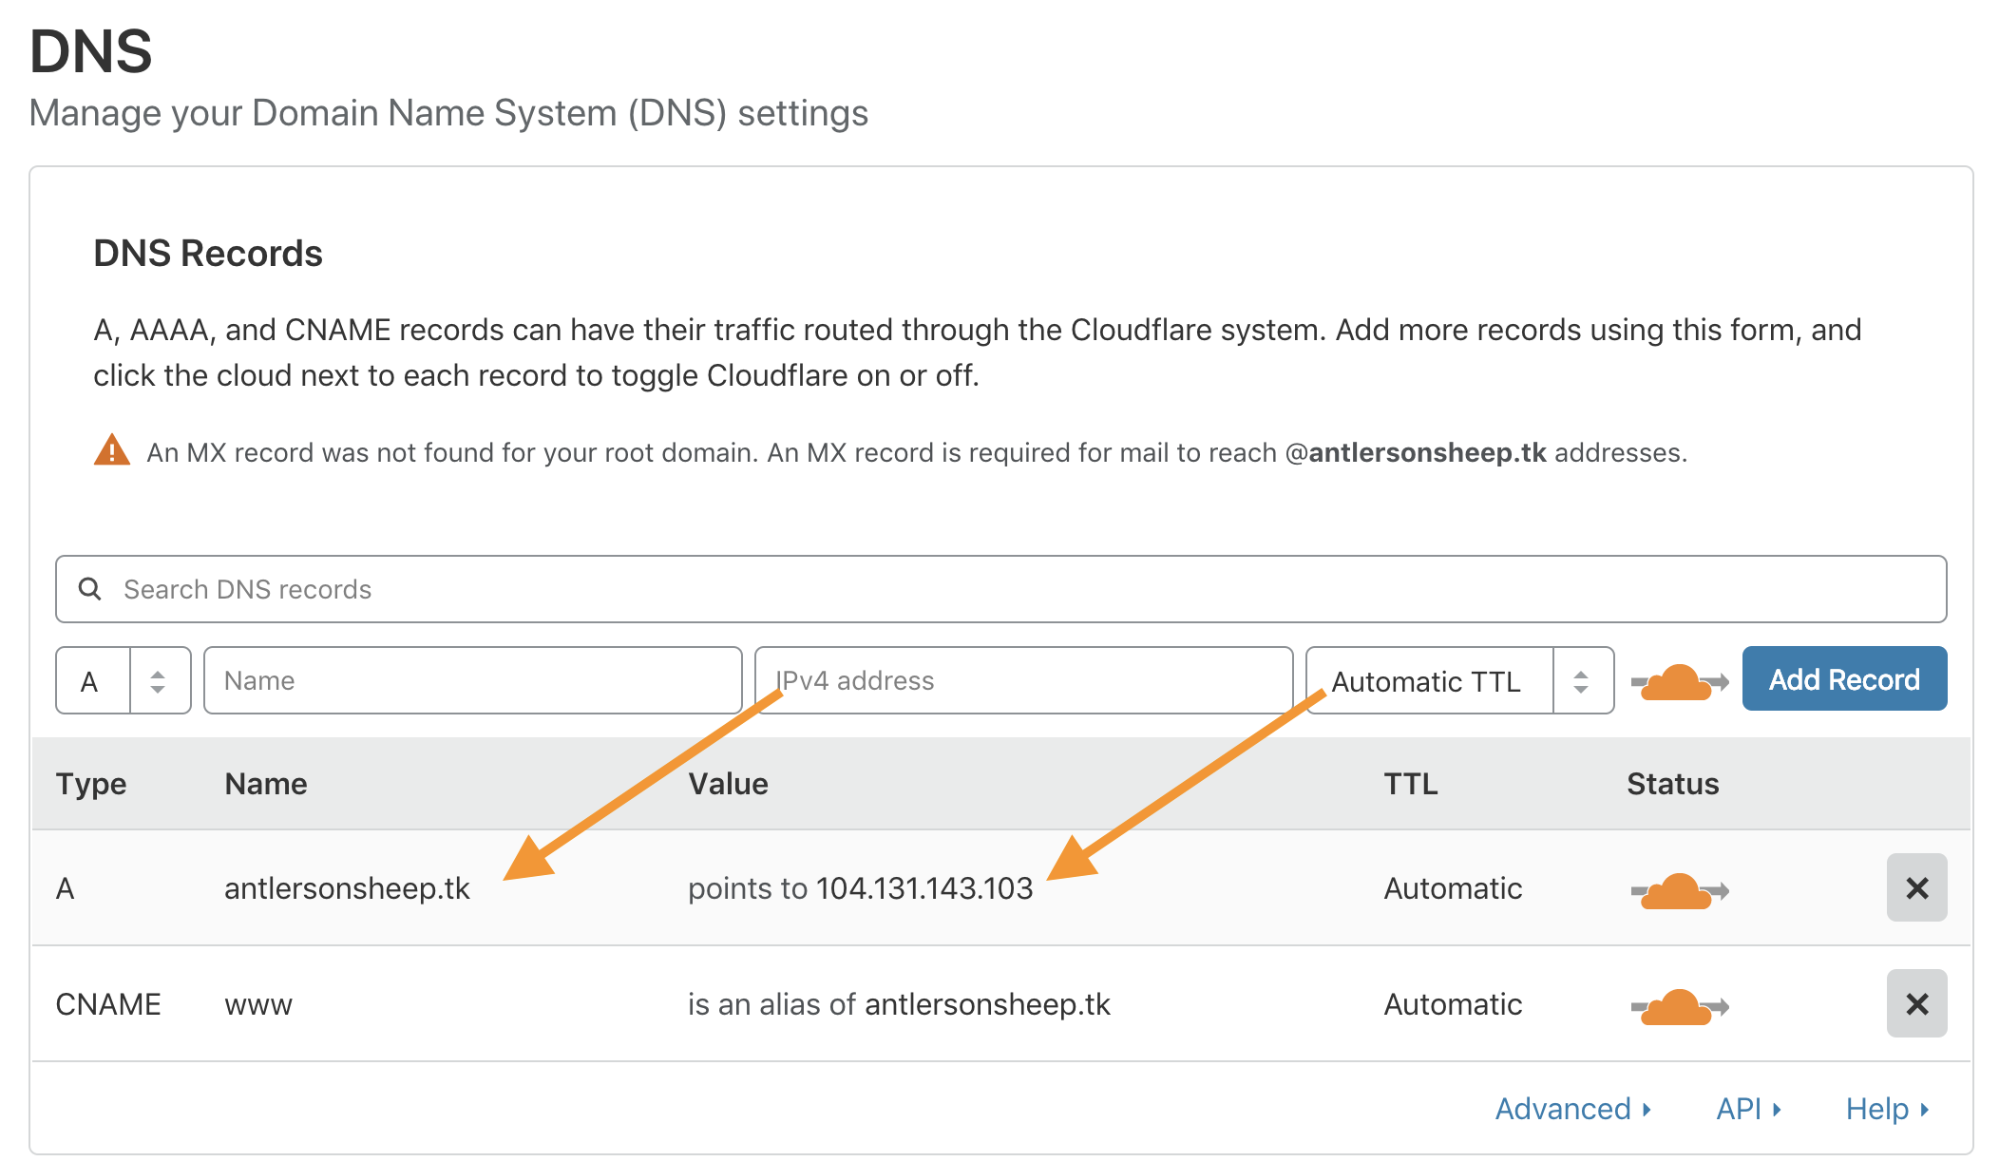1999x1162 pixels.
Task: Click the Name input field
Action: (x=472, y=681)
